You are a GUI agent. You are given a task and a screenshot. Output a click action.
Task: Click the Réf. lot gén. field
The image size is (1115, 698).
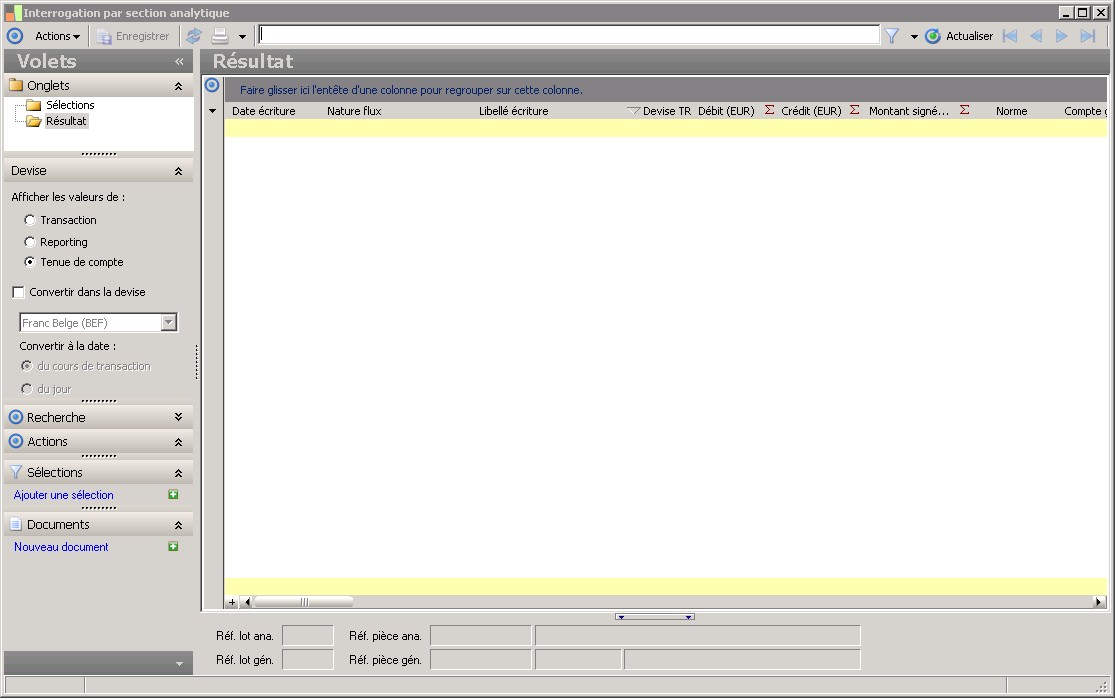click(308, 660)
